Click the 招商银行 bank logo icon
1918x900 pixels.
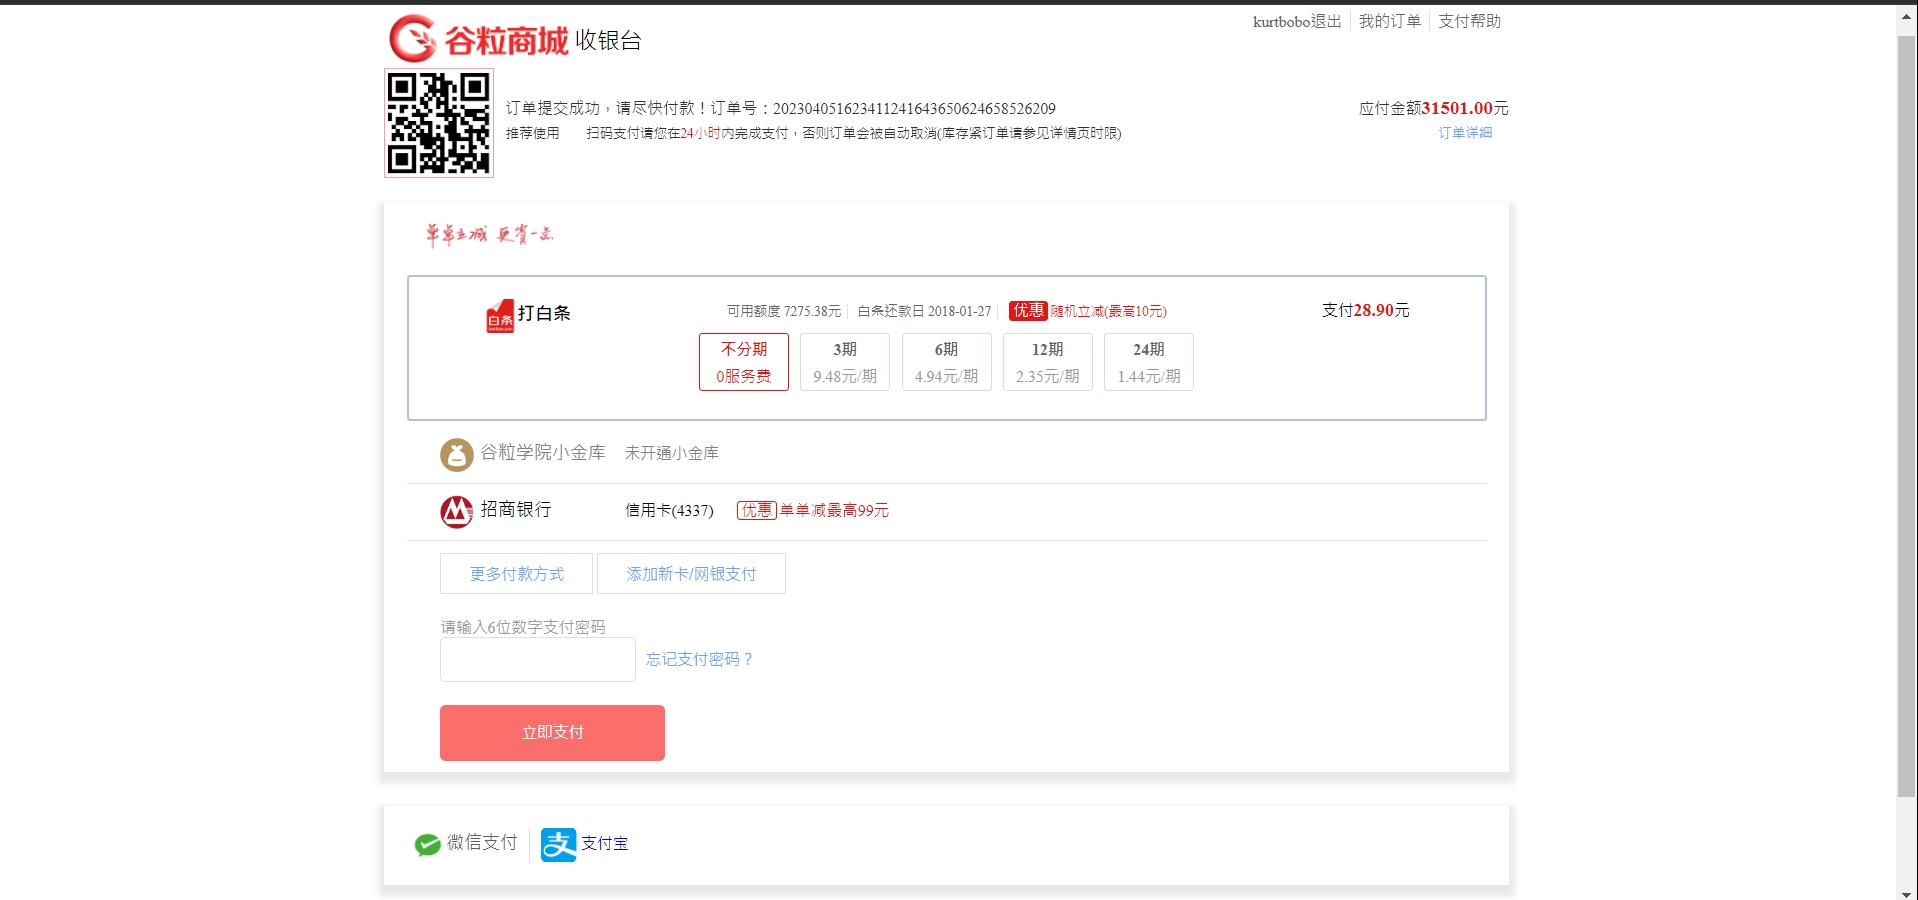[x=456, y=511]
